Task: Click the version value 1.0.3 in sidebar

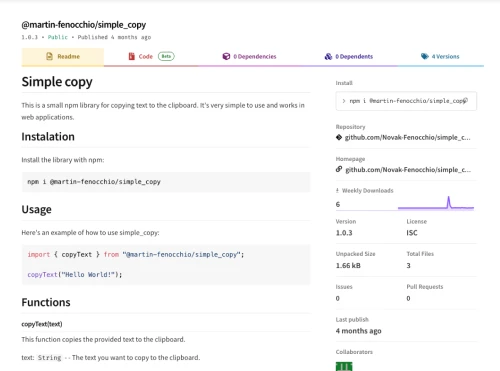Action: pyautogui.click(x=344, y=233)
